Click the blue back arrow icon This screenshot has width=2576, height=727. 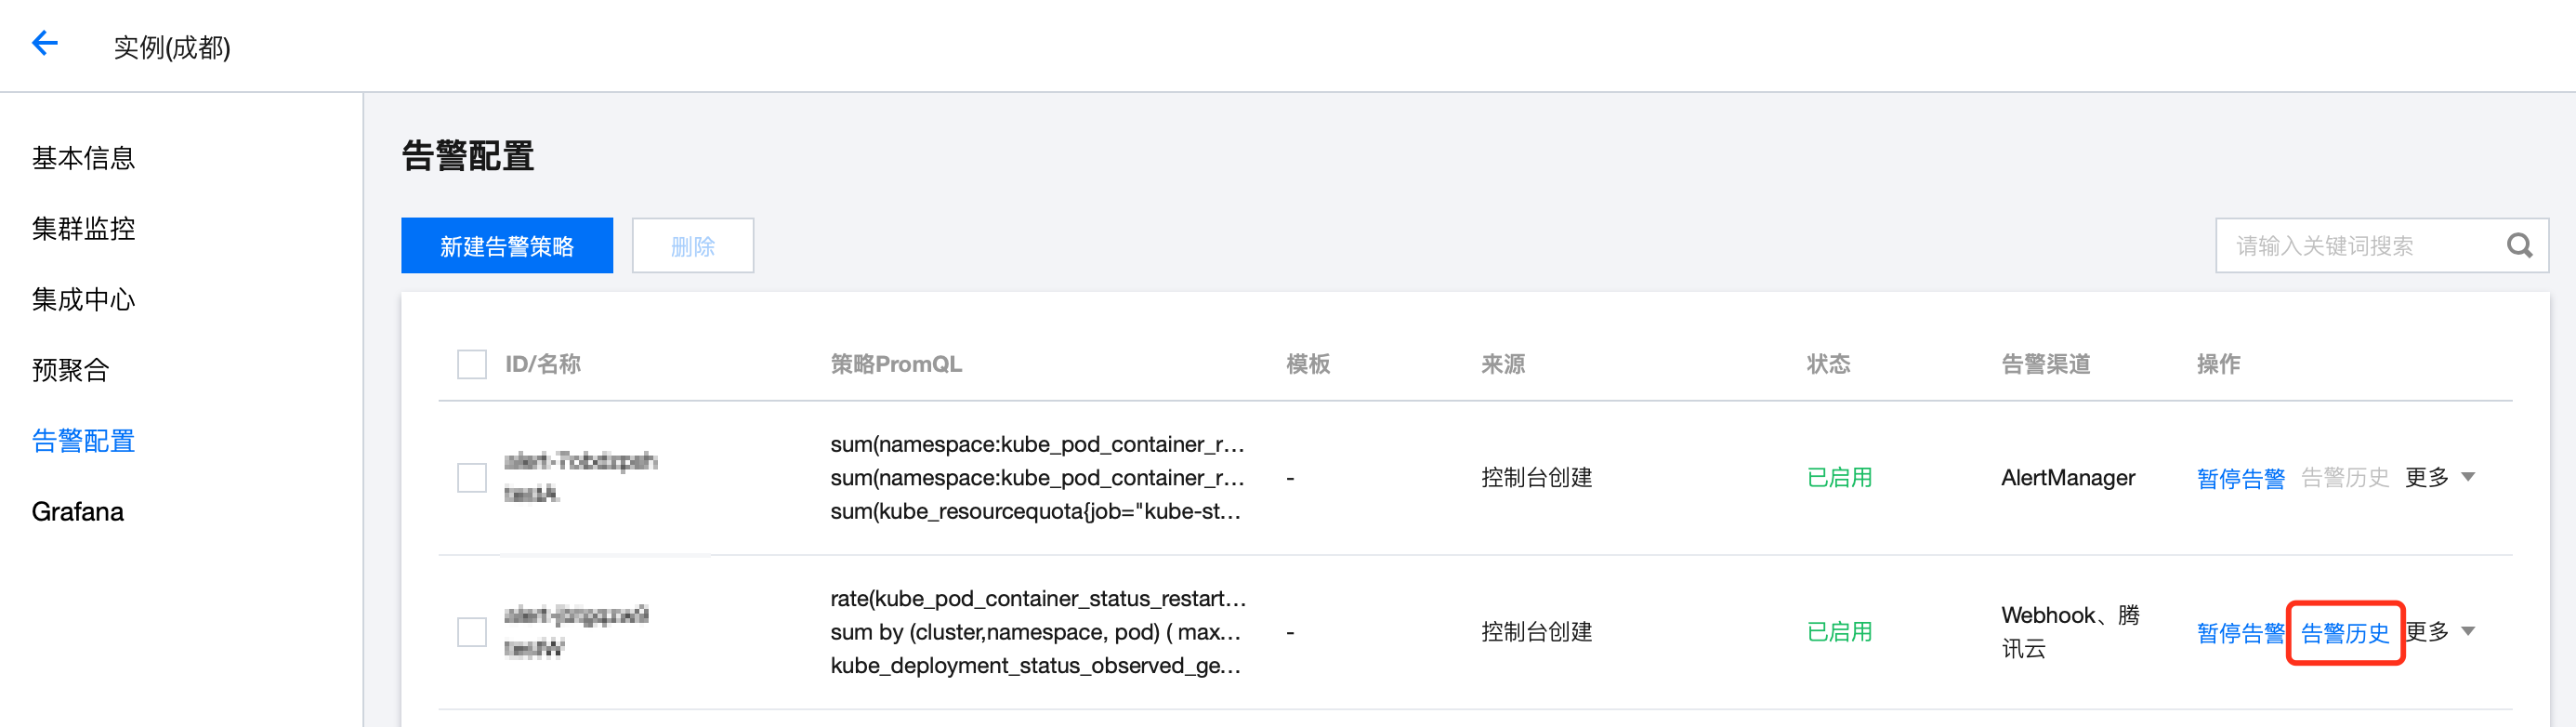coord(45,43)
